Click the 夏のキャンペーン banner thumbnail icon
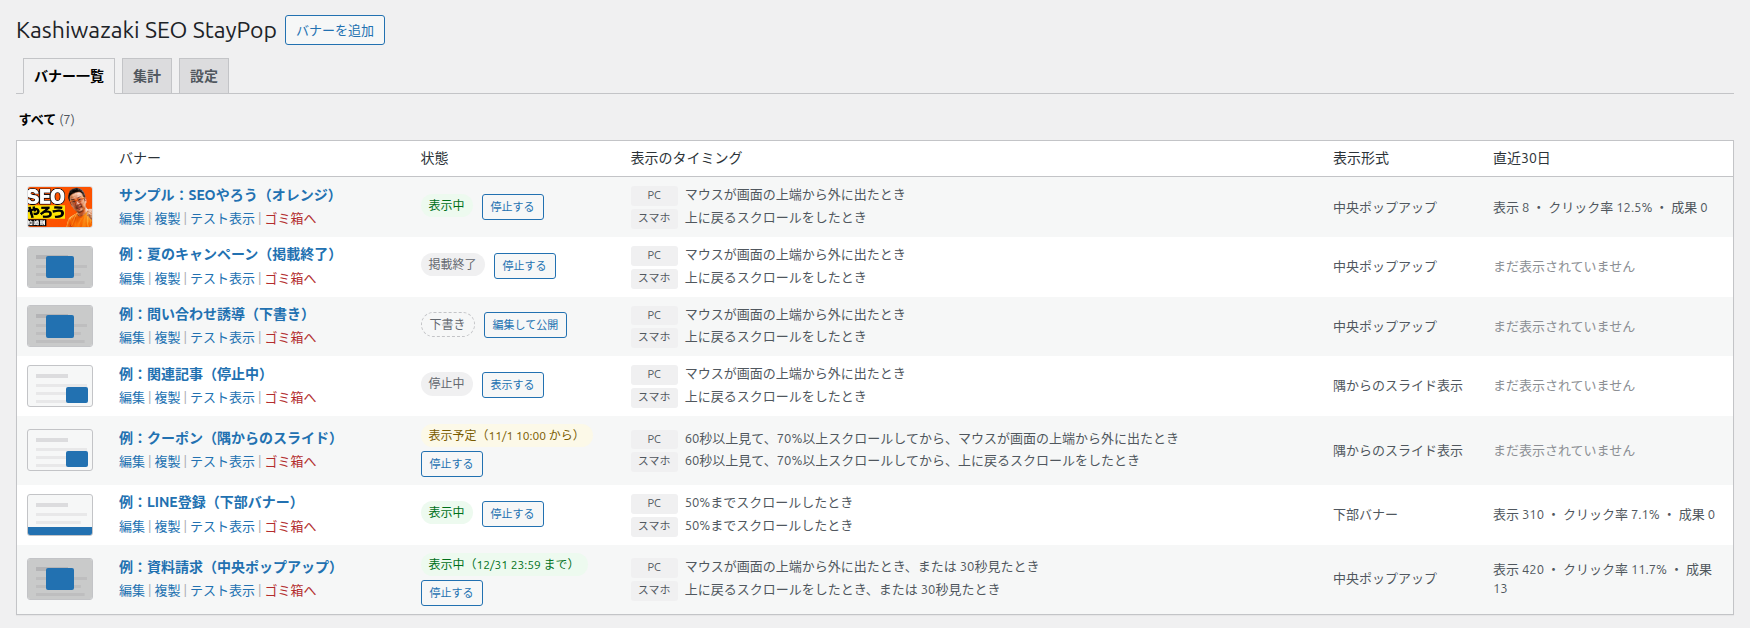 60,267
